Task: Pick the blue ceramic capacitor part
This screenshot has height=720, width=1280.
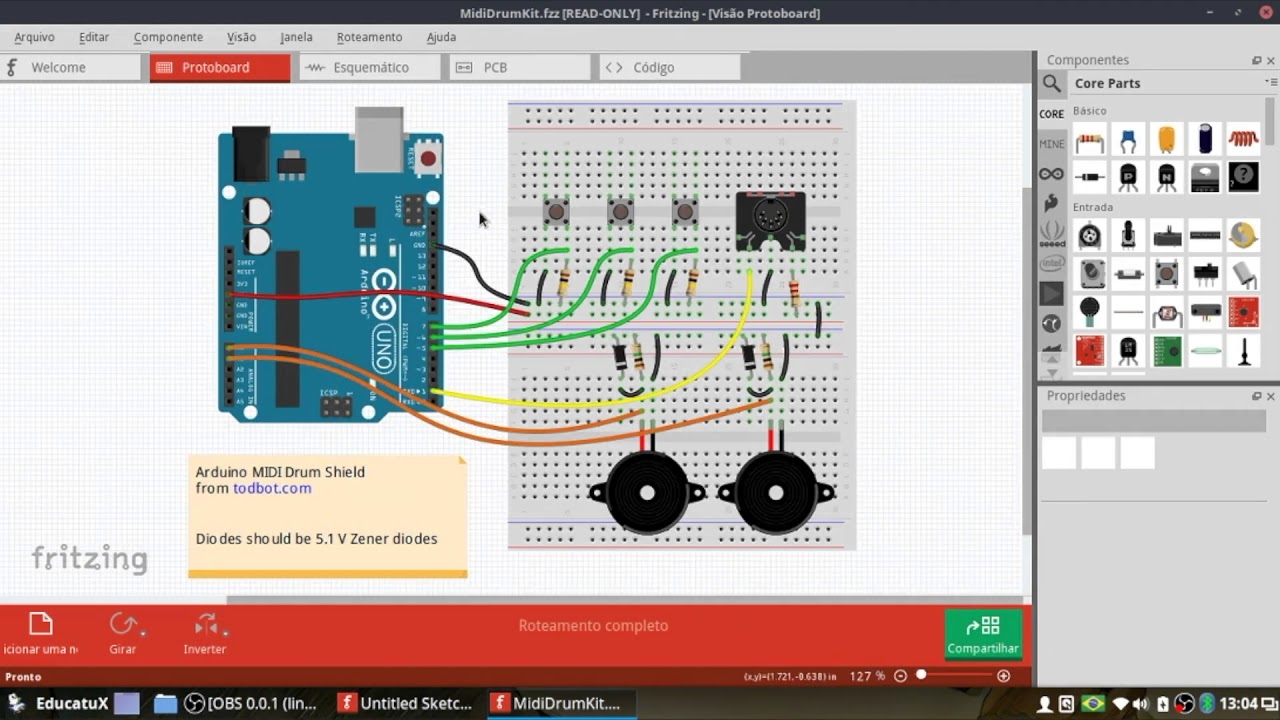Action: coord(1128,139)
